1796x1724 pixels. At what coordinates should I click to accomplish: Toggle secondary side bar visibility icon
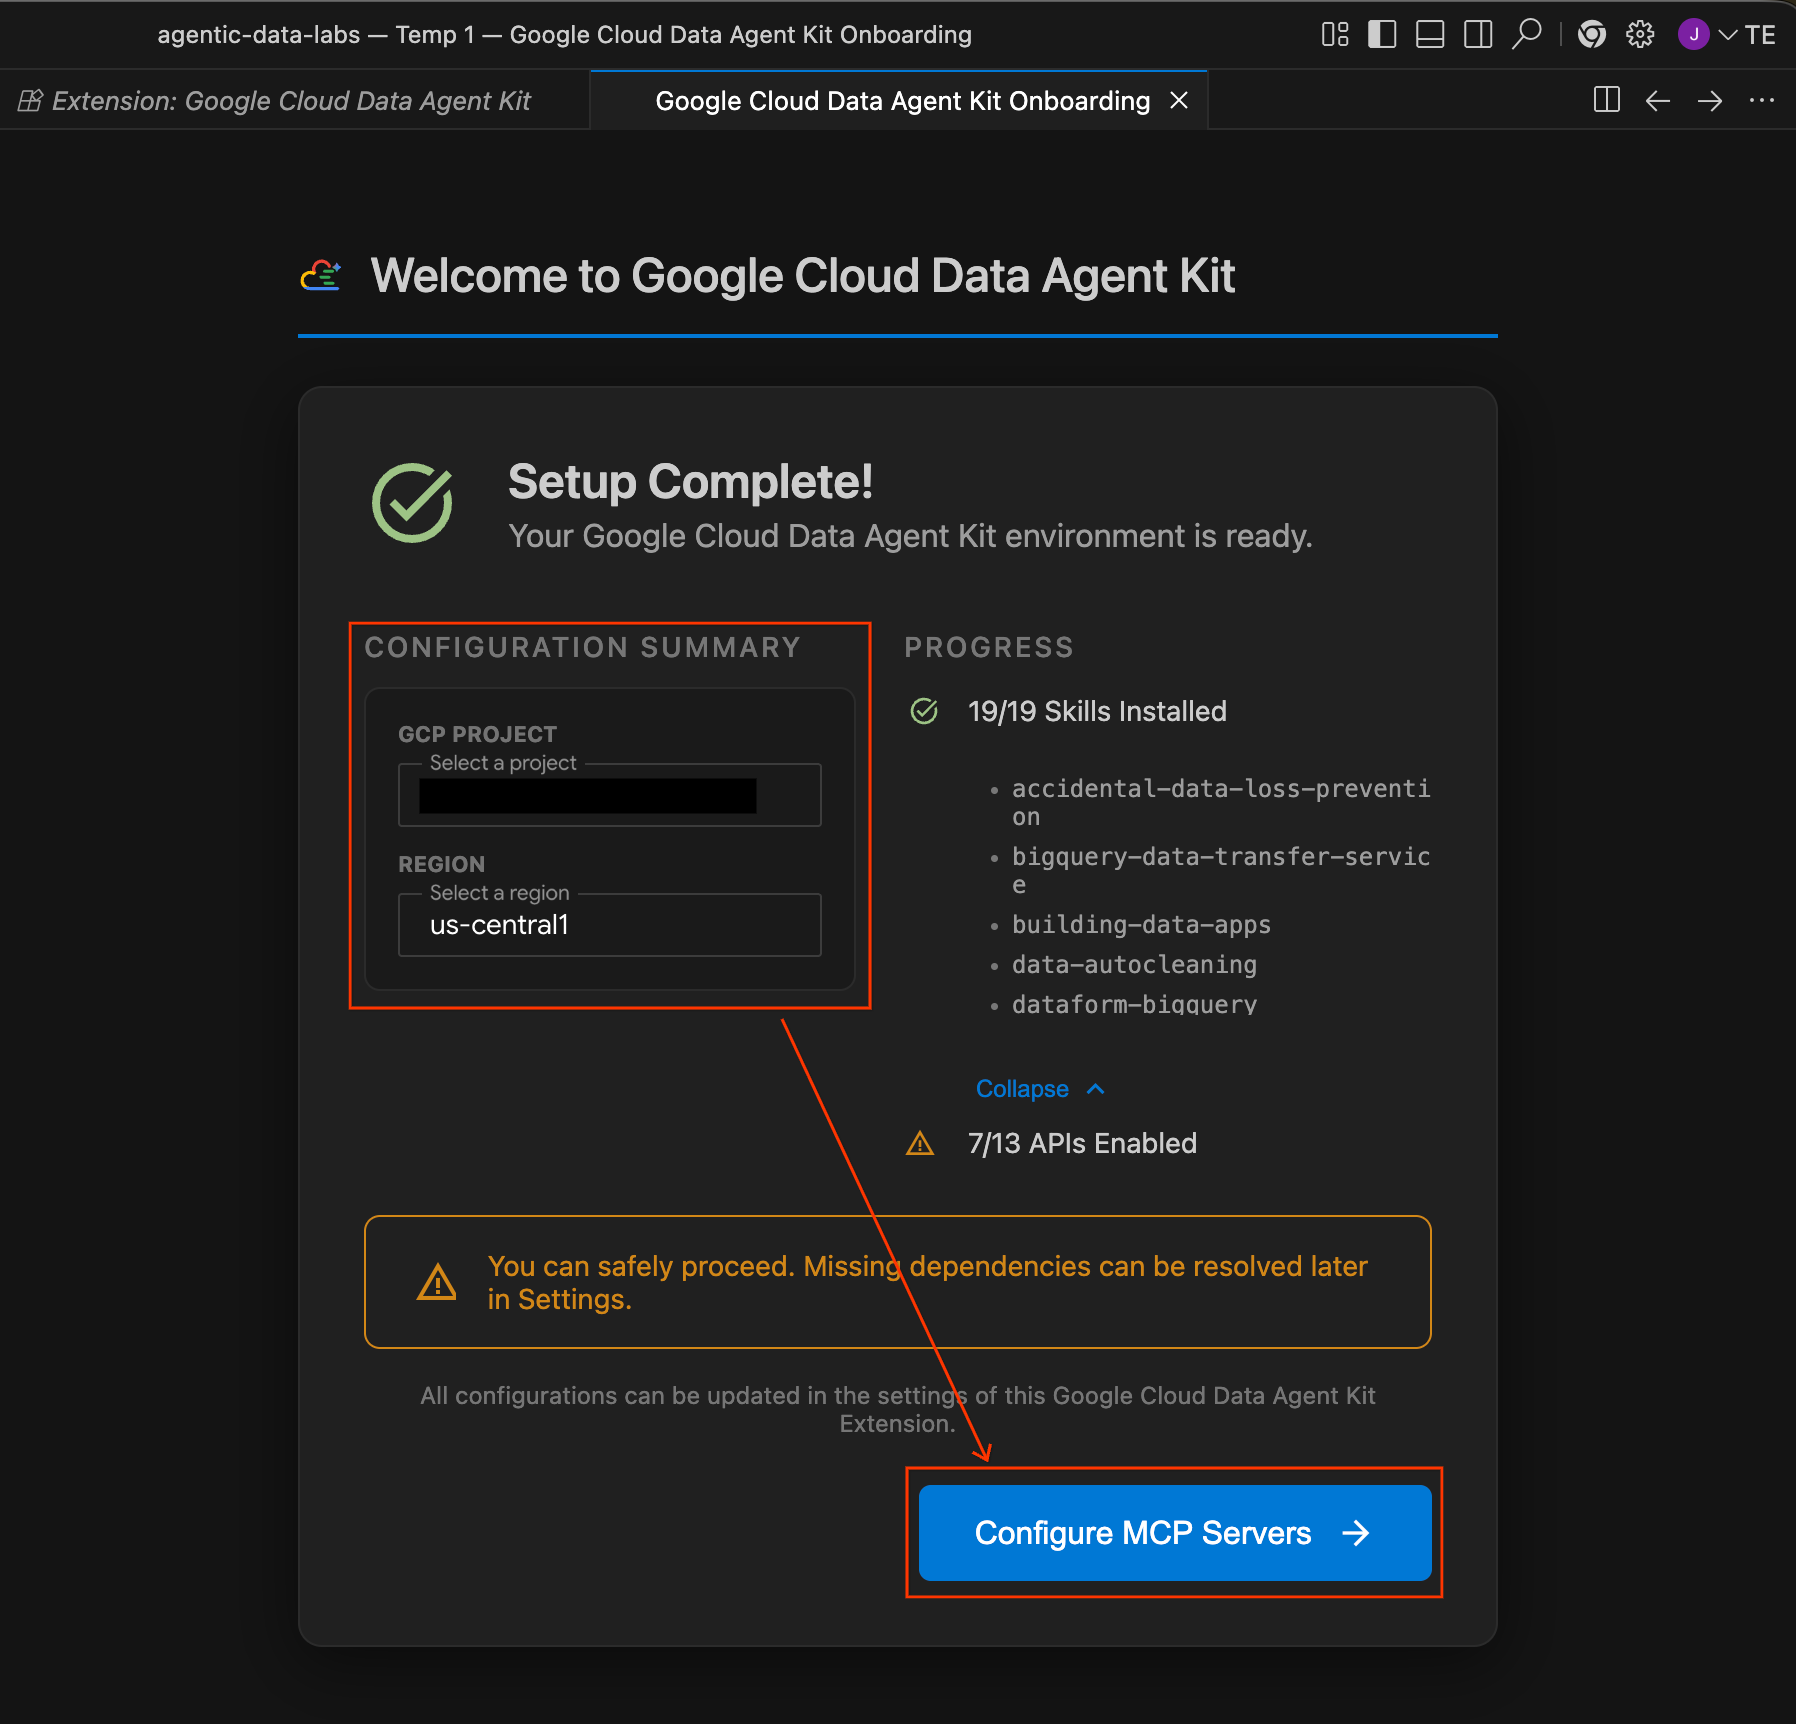[x=1478, y=35]
